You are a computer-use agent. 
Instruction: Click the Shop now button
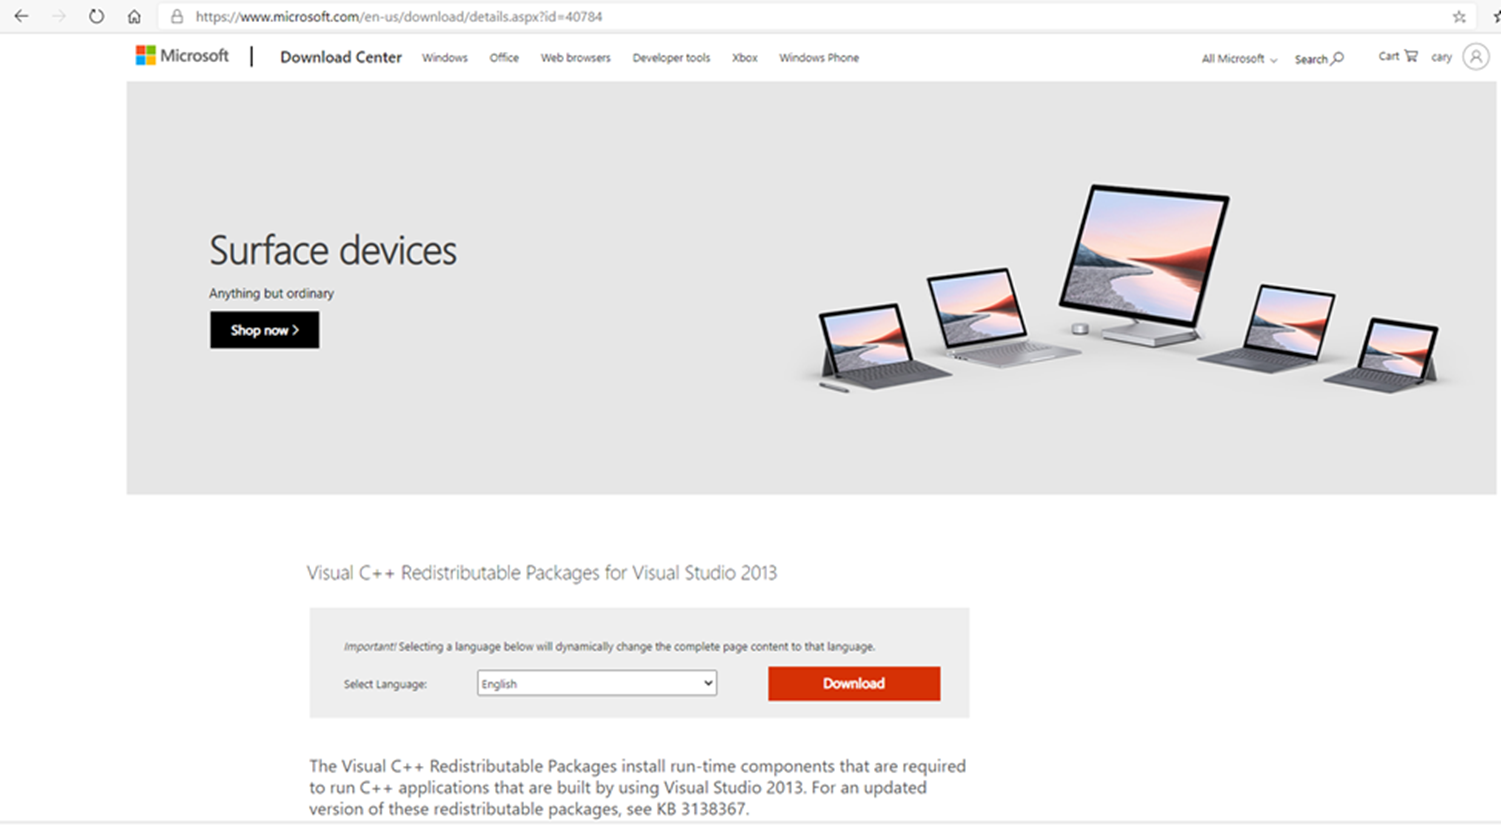tap(264, 330)
